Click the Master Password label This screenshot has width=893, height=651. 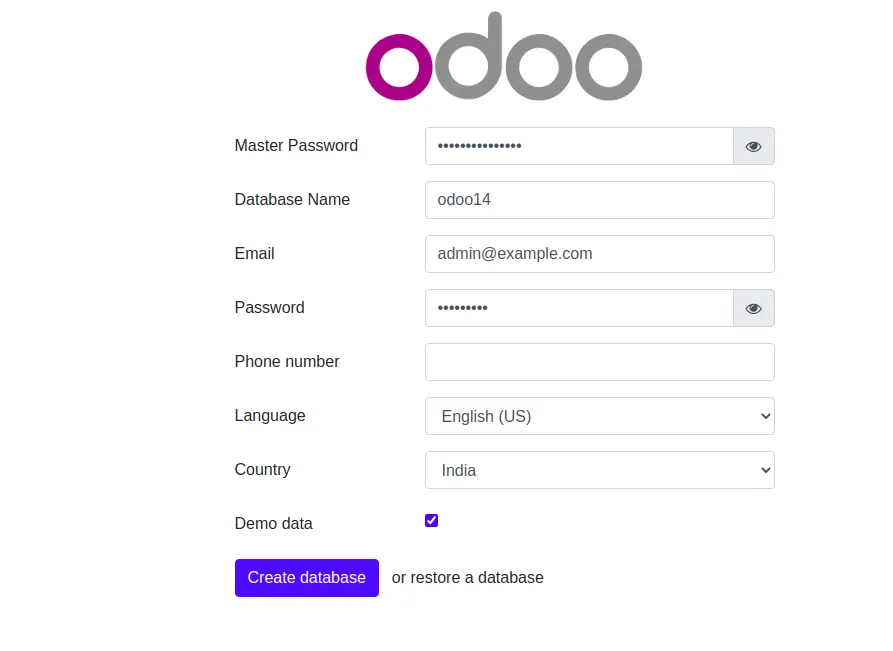pyautogui.click(x=296, y=146)
